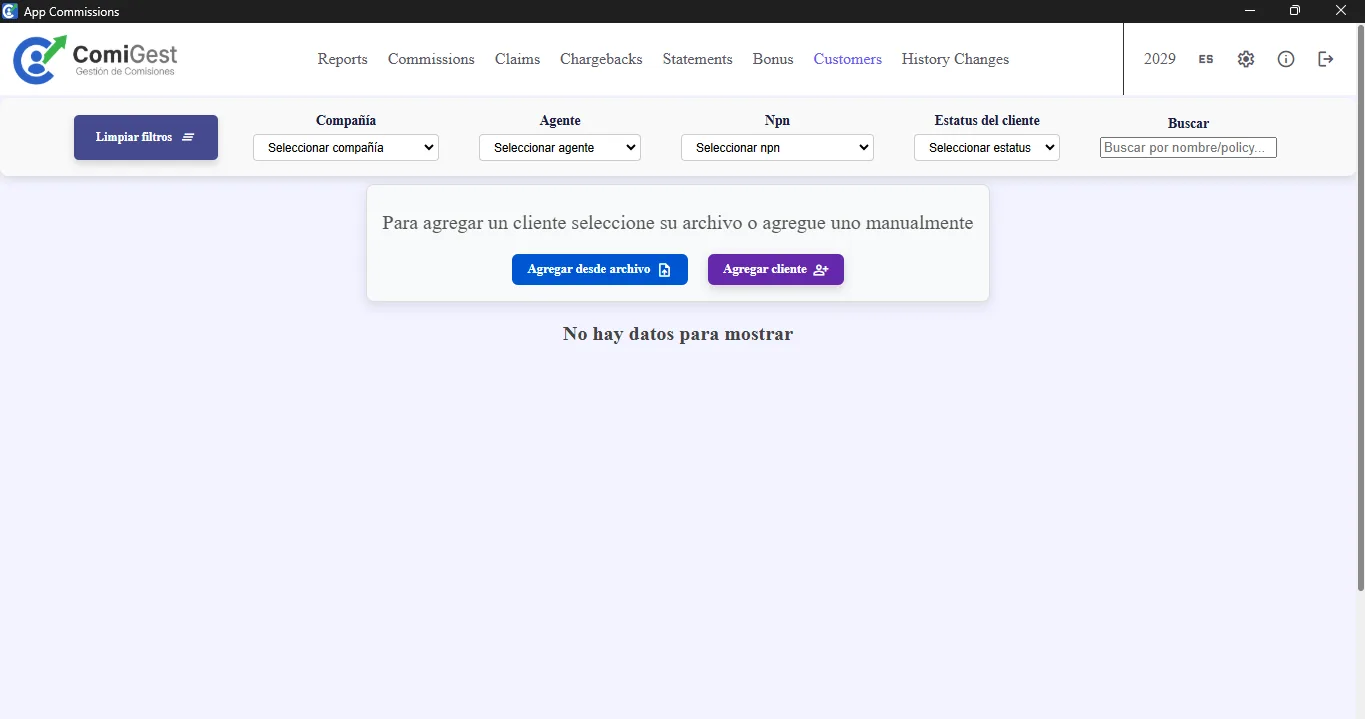
Task: Go to Commissions section
Action: tap(431, 59)
